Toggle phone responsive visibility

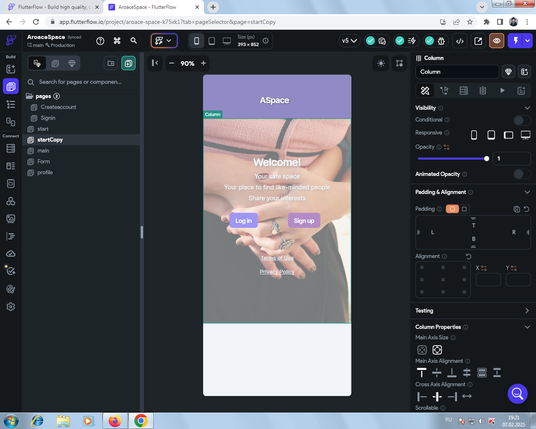click(x=474, y=135)
